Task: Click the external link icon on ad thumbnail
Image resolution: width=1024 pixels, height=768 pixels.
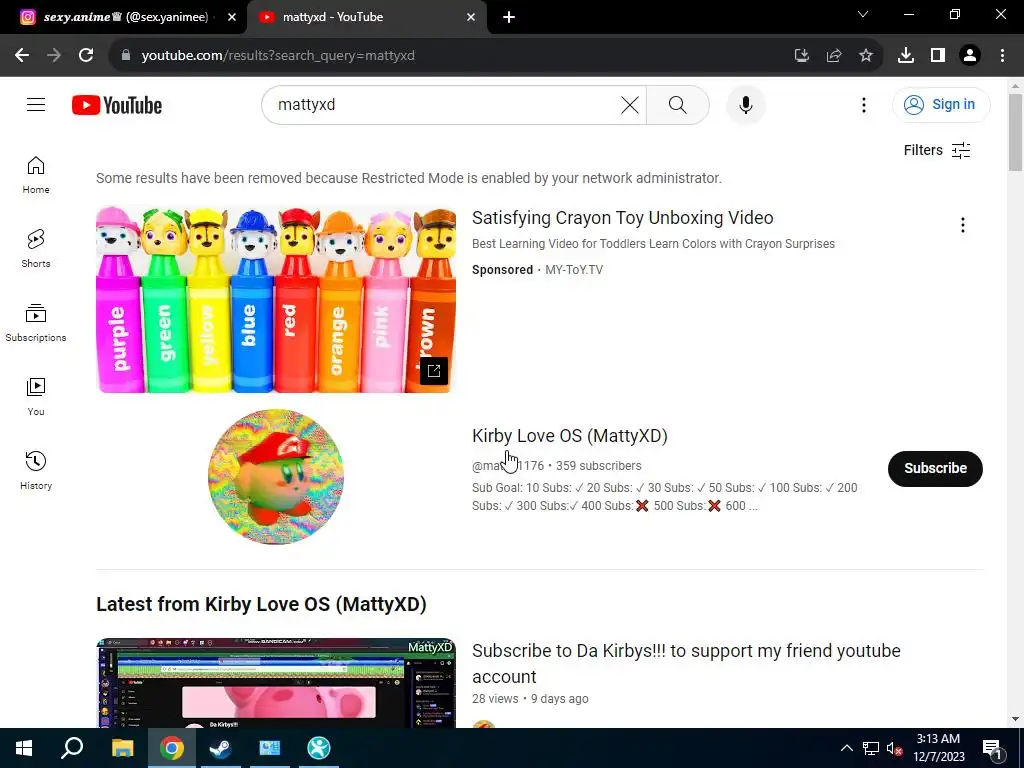Action: 434,371
